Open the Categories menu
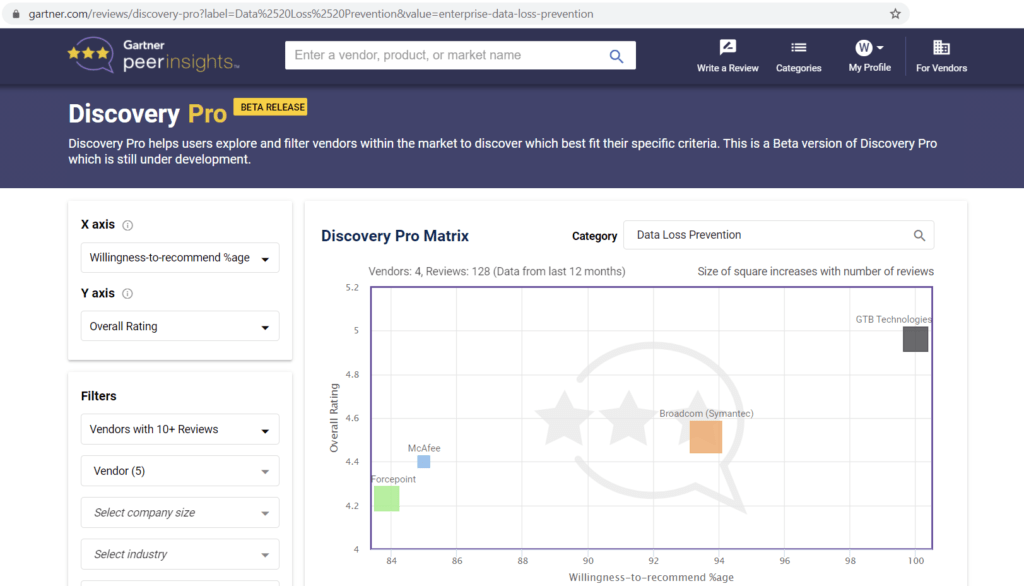 798,56
